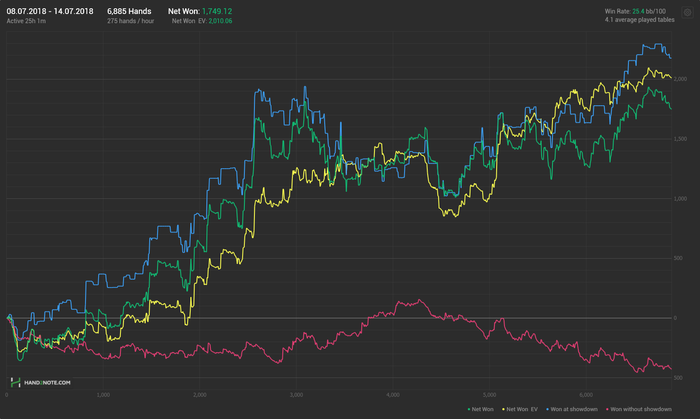Click the green Net Won legend dot
Image resolution: width=700 pixels, height=419 pixels.
tap(469, 409)
